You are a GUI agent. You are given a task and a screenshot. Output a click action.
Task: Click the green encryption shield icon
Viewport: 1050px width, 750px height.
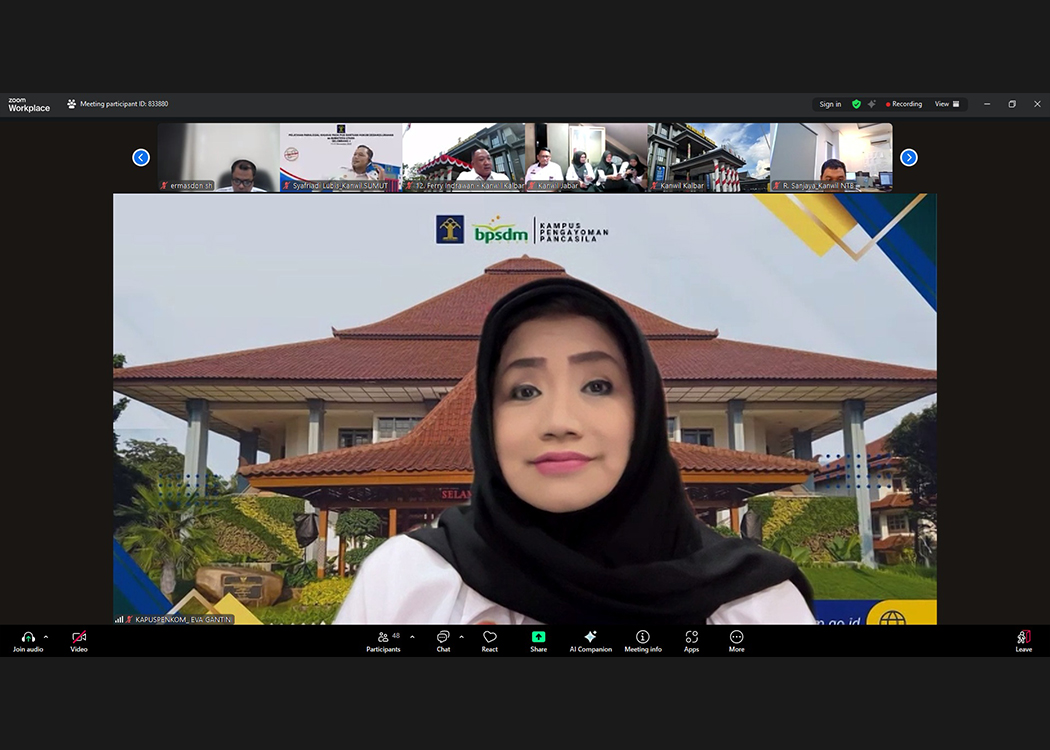pyautogui.click(x=856, y=104)
